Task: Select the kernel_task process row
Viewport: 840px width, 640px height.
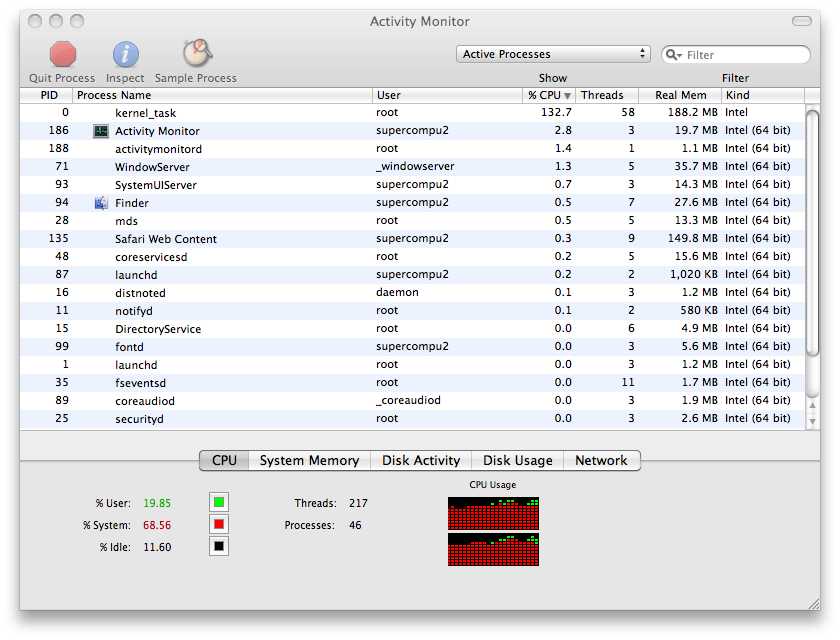Action: point(412,112)
